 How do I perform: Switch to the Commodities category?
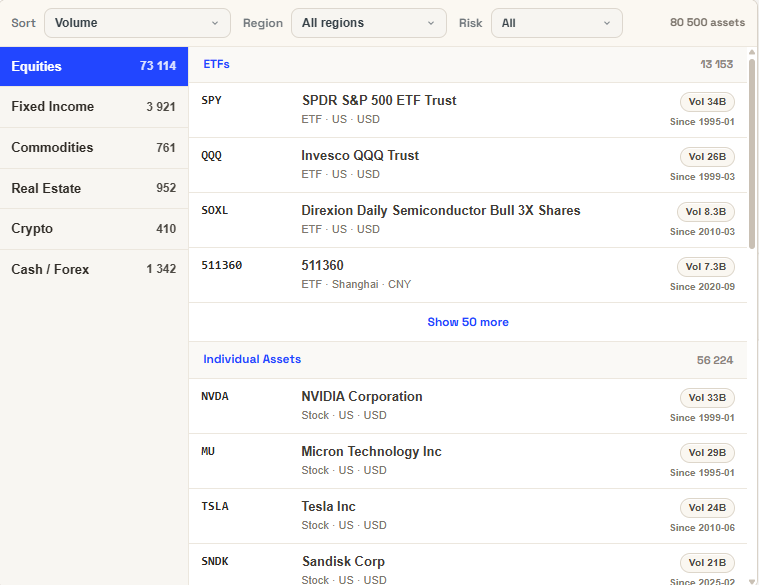tap(94, 148)
